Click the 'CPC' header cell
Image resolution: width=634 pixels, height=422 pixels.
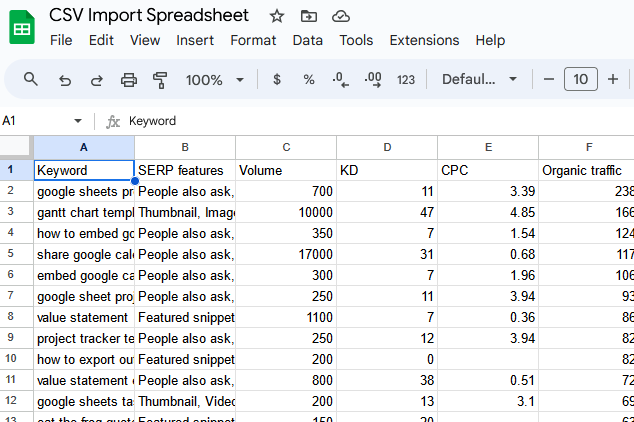488,170
